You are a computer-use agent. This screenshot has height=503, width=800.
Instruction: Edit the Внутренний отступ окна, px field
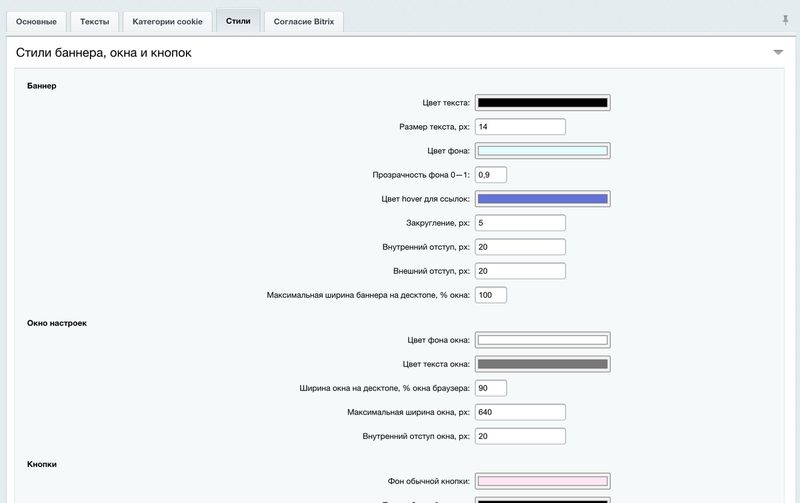[520, 436]
